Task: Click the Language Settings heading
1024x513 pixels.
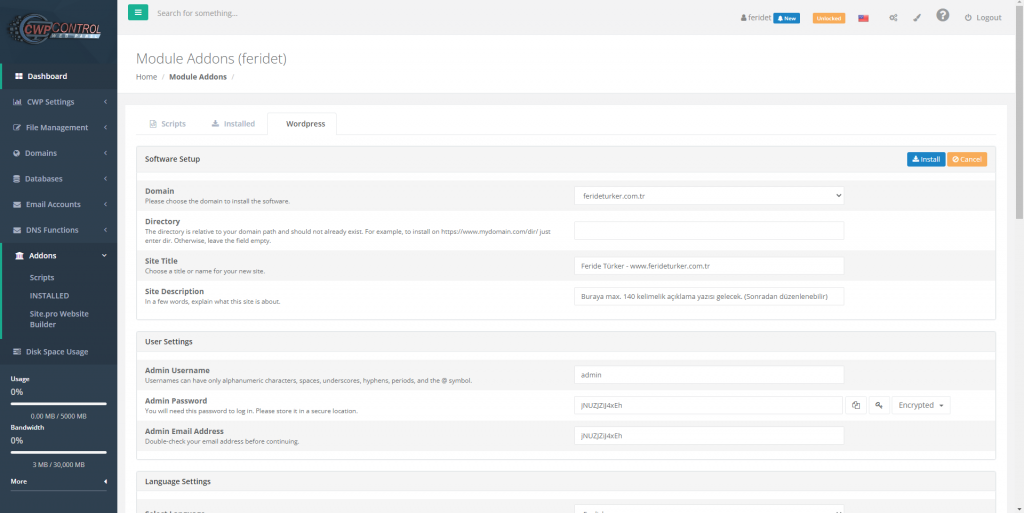Action: point(178,482)
